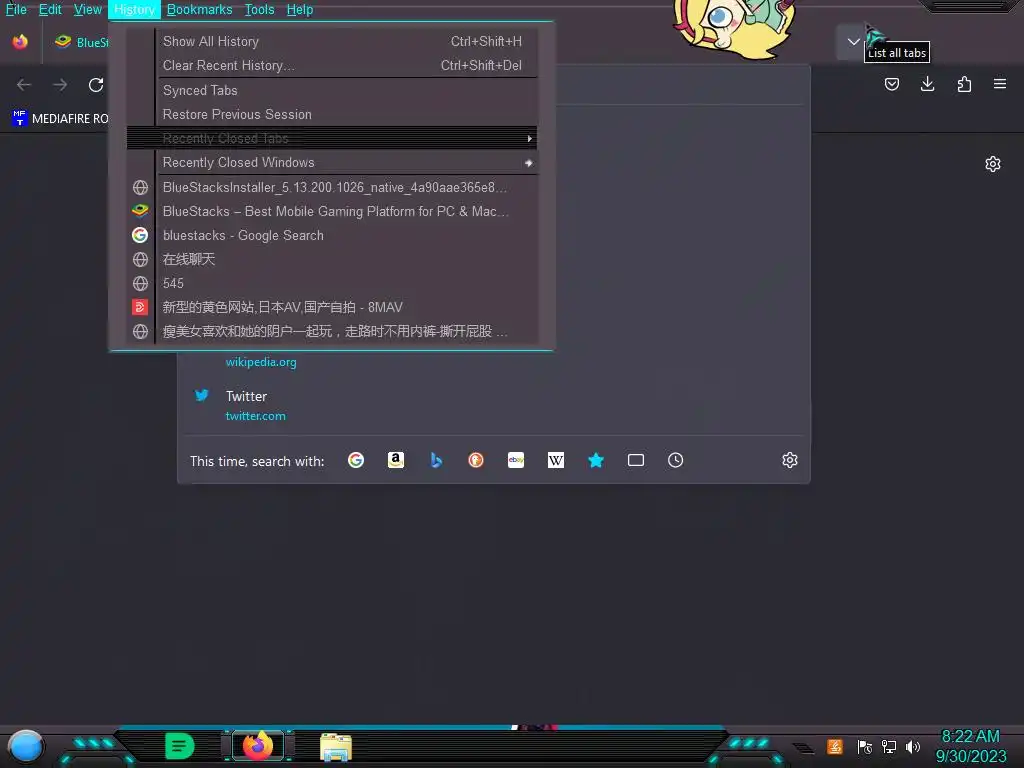Open the 在线聊天 history entry
Image resolution: width=1024 pixels, height=768 pixels.
(332, 259)
